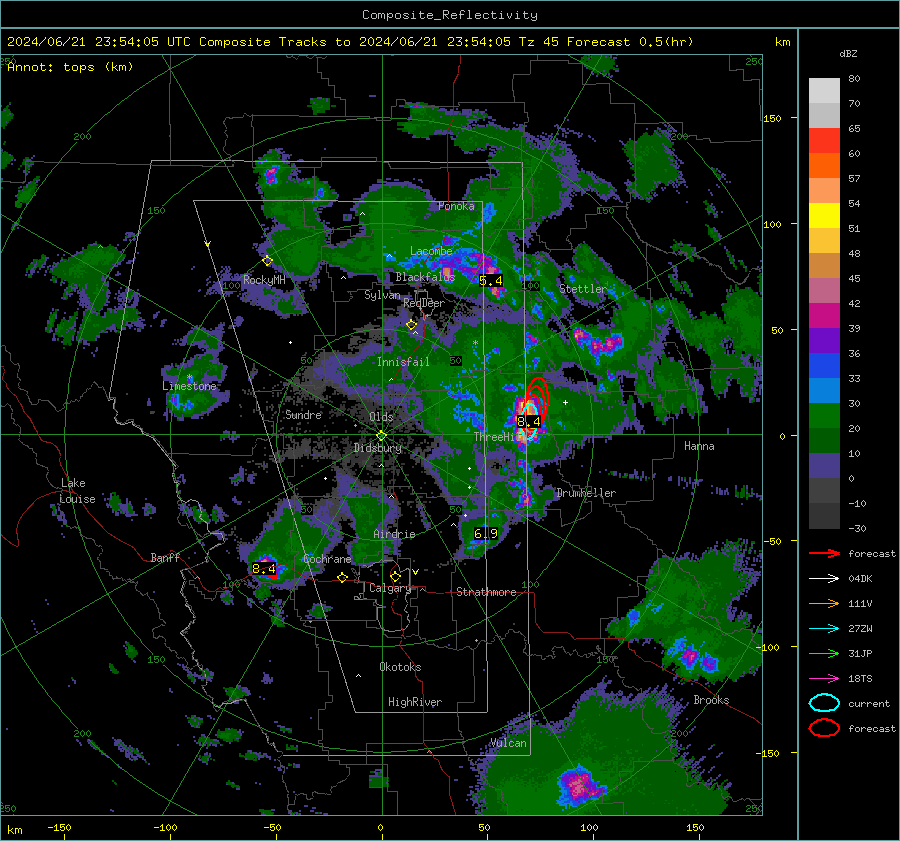The width and height of the screenshot is (900, 841).
Task: Click the RockyMH label
Action: [264, 280]
